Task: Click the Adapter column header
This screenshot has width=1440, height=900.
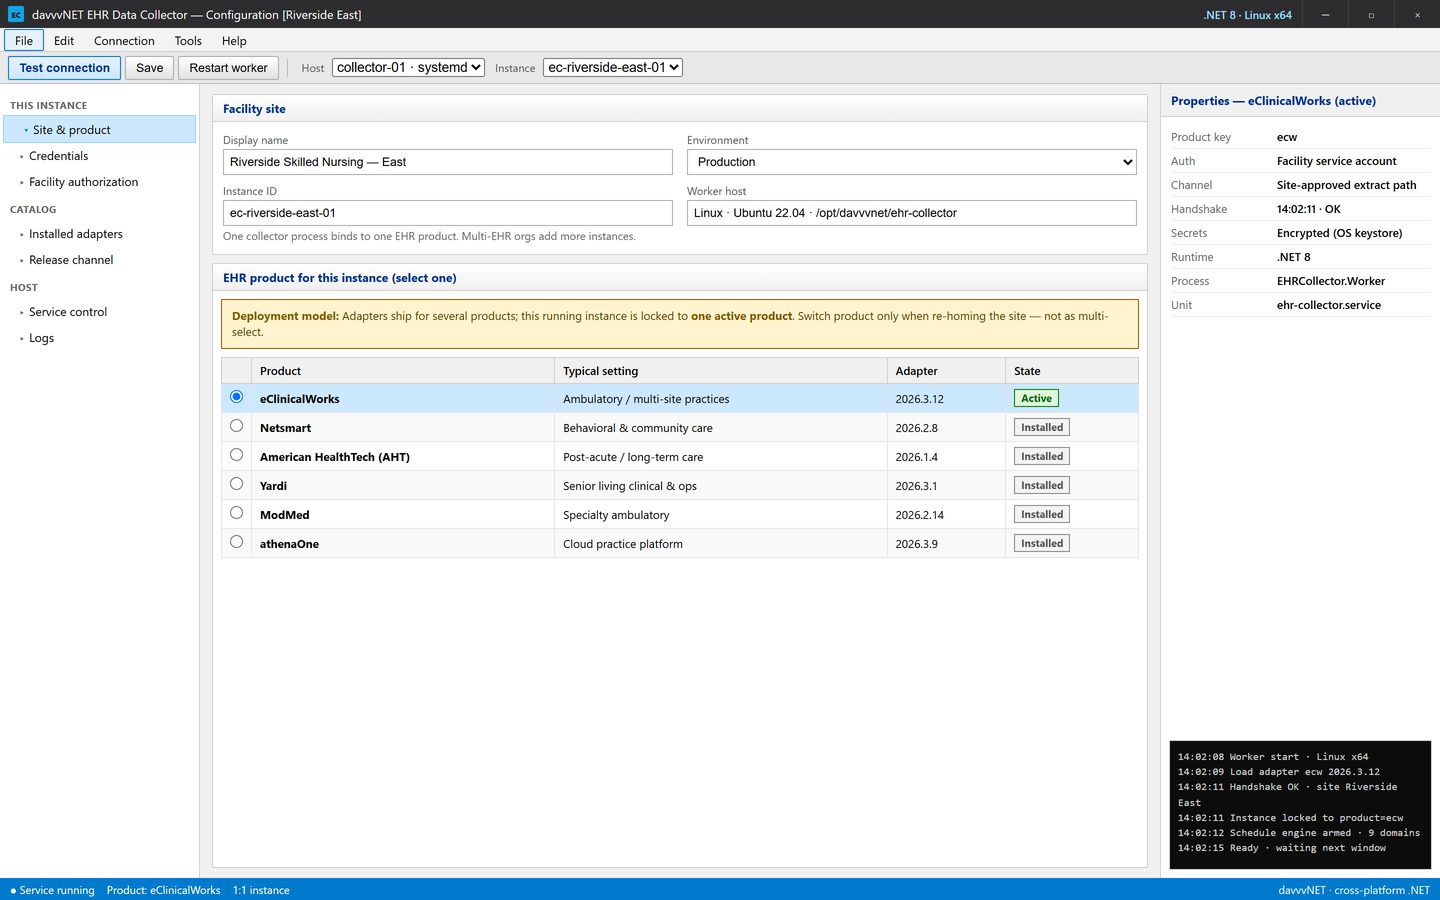Action: [x=946, y=371]
